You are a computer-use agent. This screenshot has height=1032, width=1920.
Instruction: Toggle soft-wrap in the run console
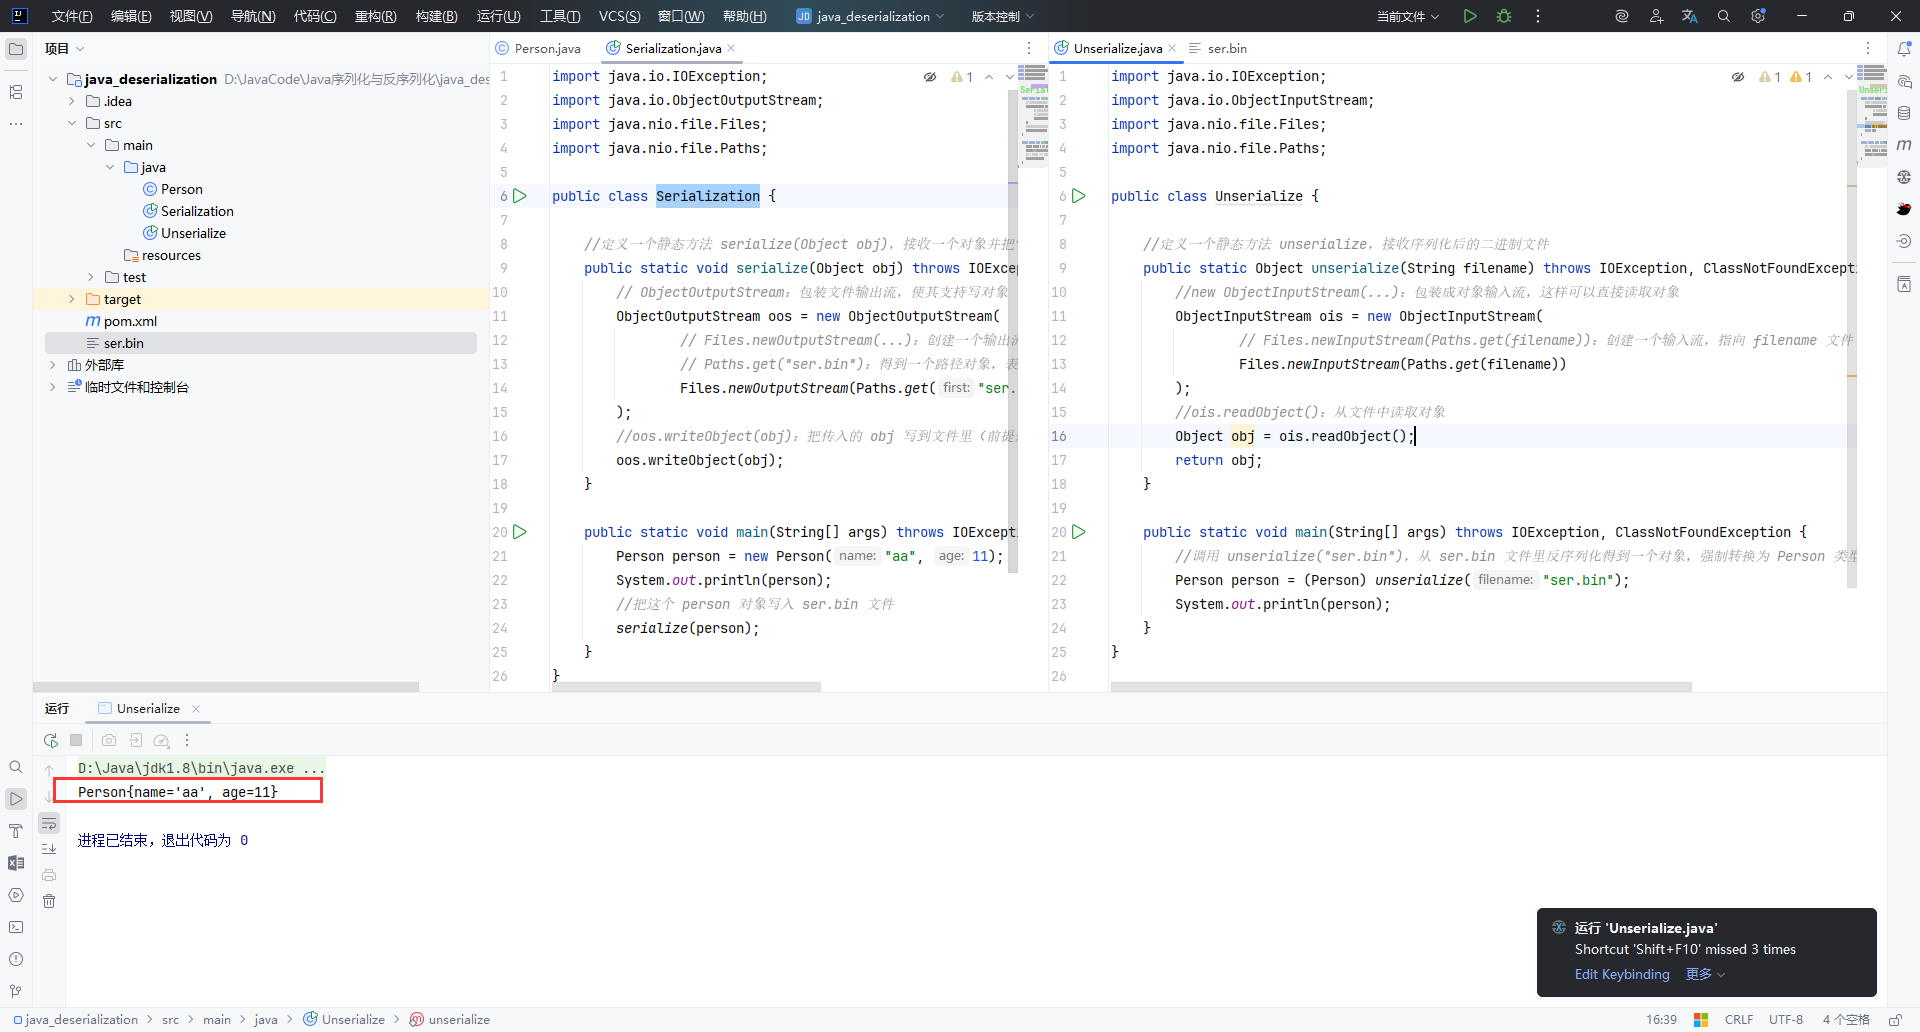pos(49,823)
